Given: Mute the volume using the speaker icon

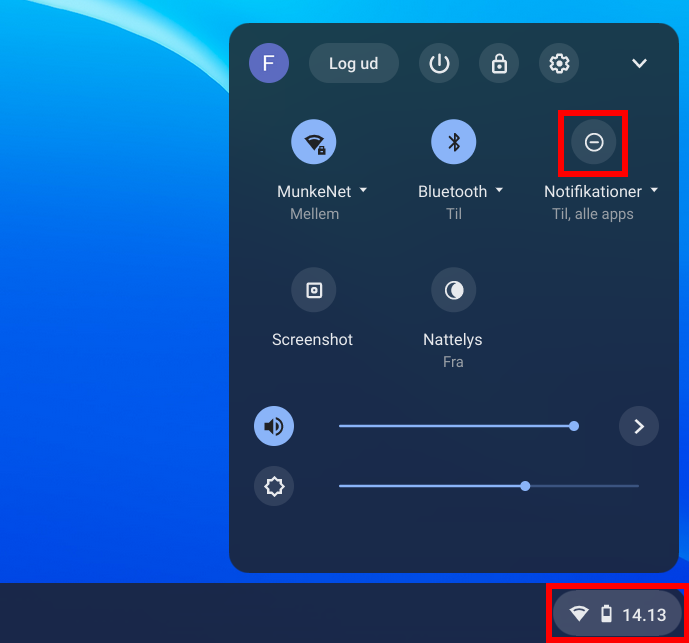Looking at the screenshot, I should pyautogui.click(x=274, y=427).
